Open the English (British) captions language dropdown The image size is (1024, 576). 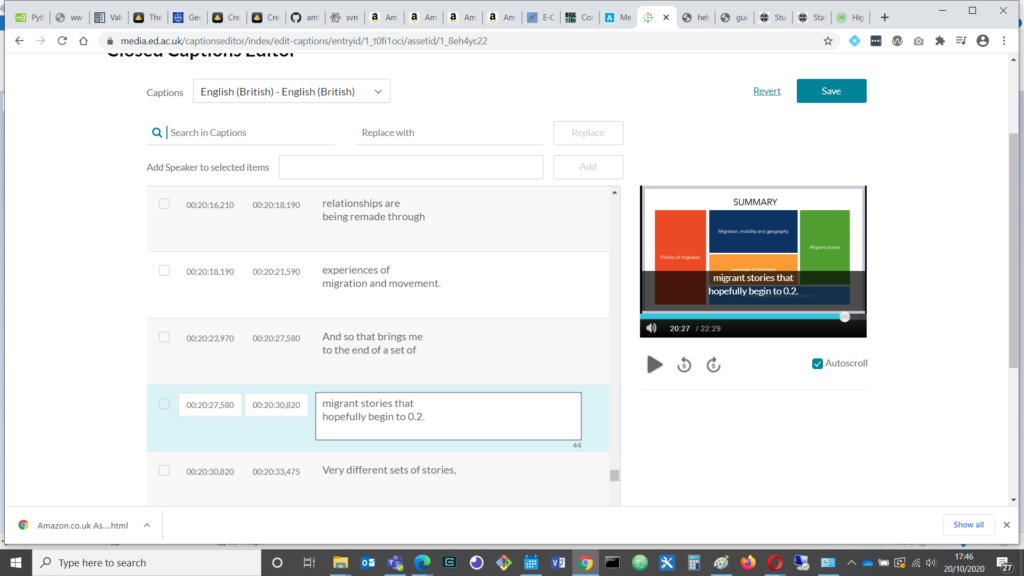tap(290, 90)
